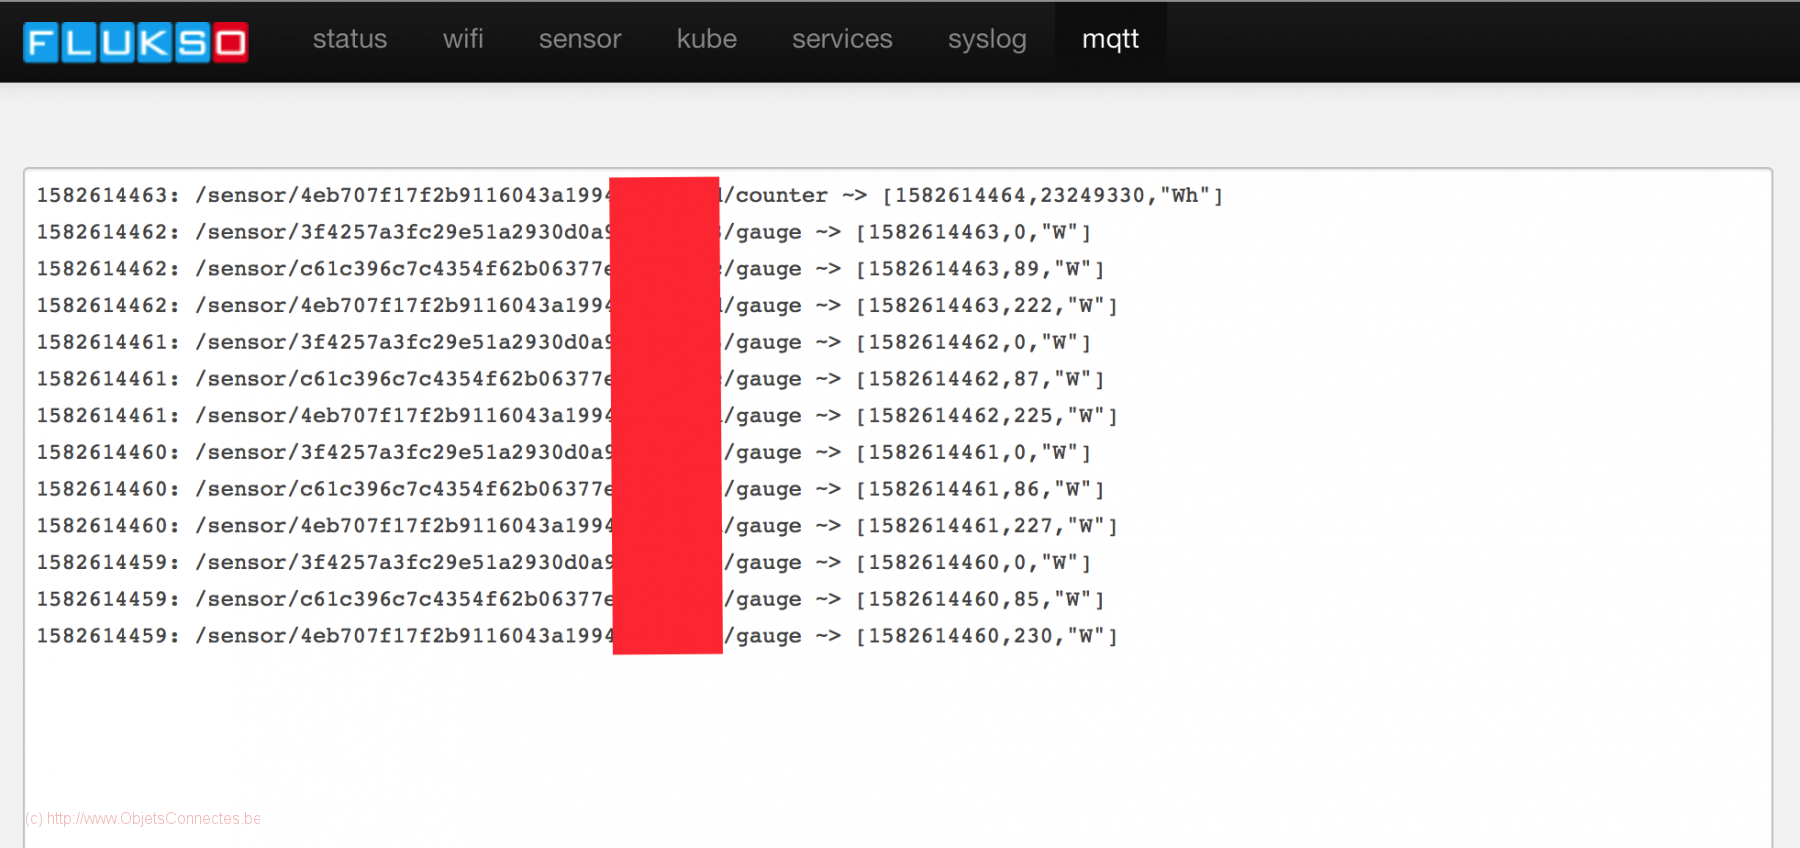
Task: Select the log line ending [1582614461,227,"W"]
Action: coord(577,525)
